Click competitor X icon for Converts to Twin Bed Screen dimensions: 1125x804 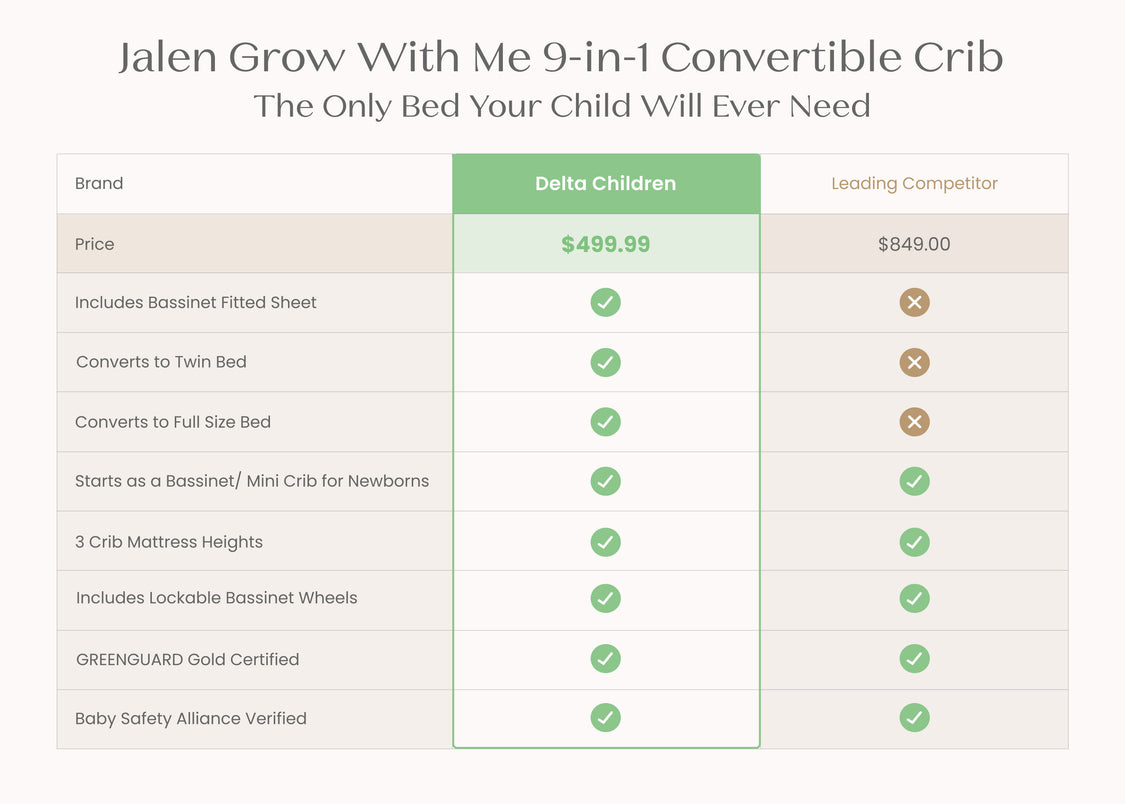(915, 362)
